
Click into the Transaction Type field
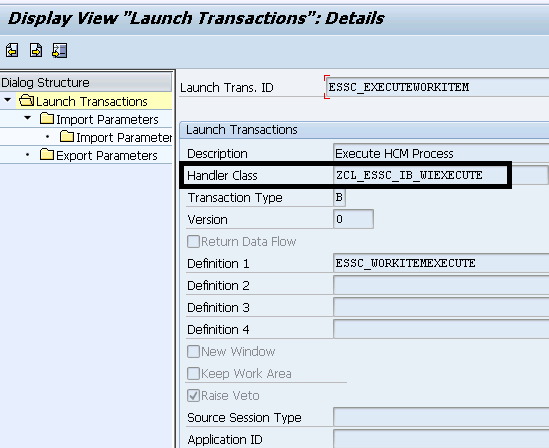[x=339, y=197]
